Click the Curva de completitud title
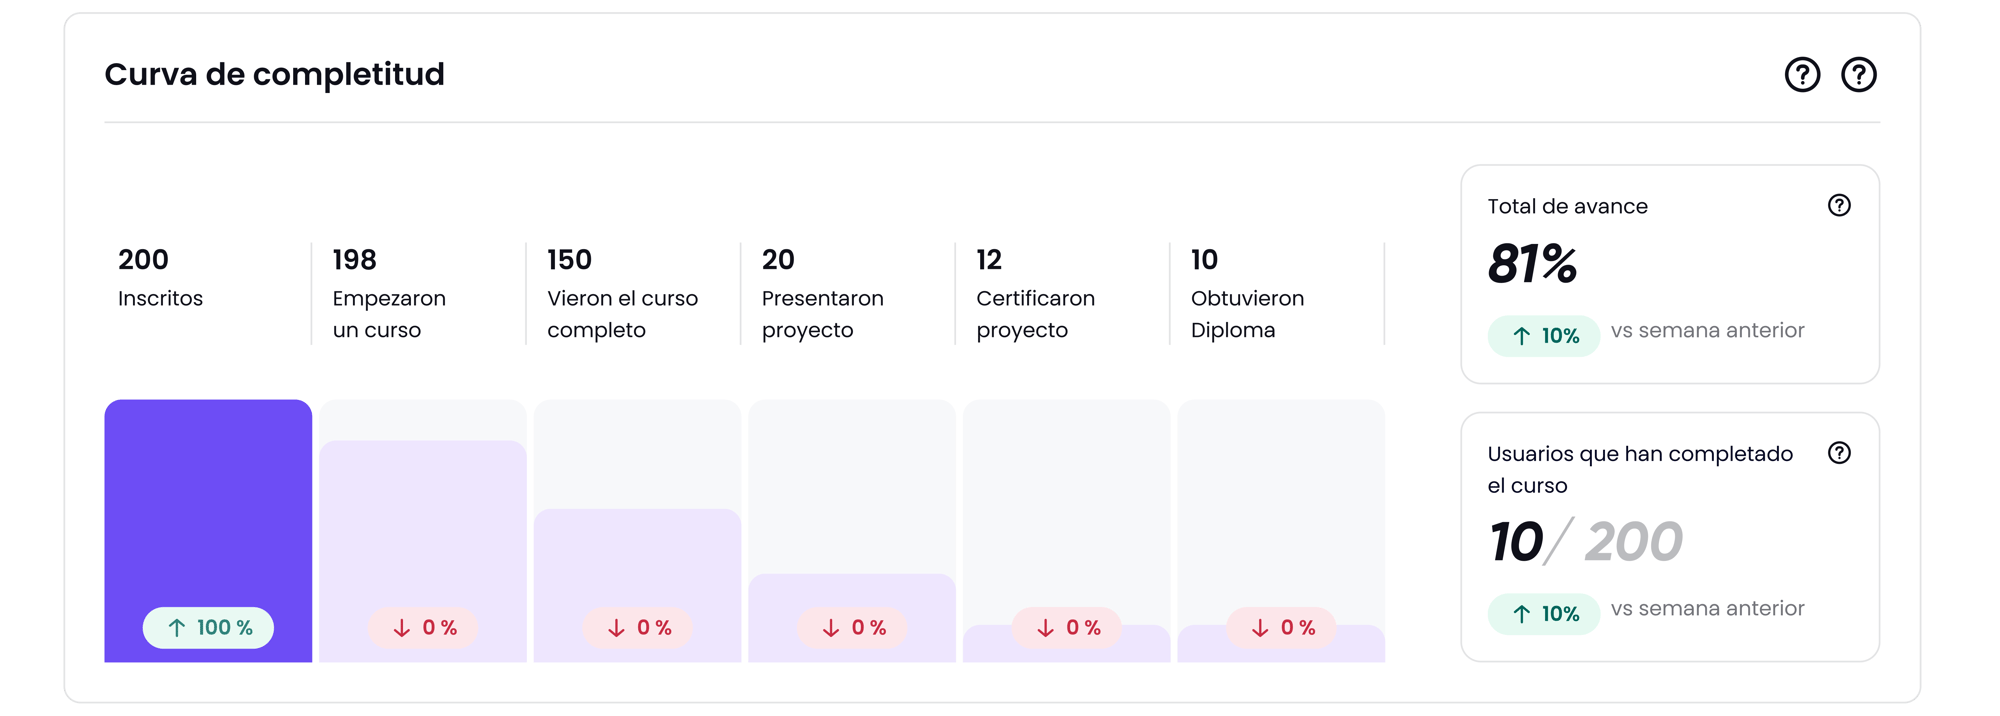The image size is (2000, 716). (274, 75)
